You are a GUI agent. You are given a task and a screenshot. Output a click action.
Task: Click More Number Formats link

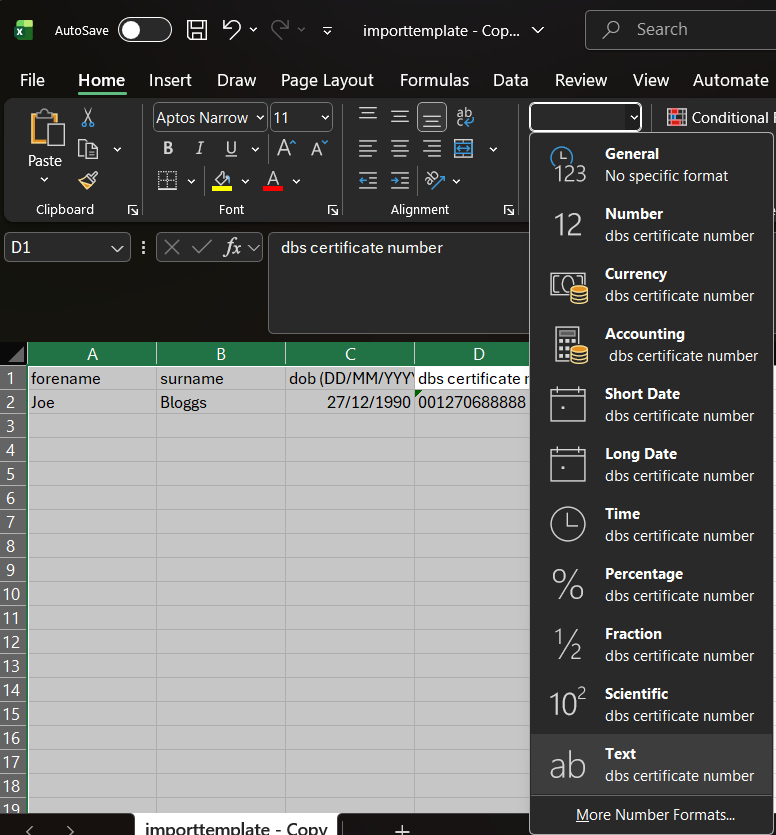tap(655, 815)
